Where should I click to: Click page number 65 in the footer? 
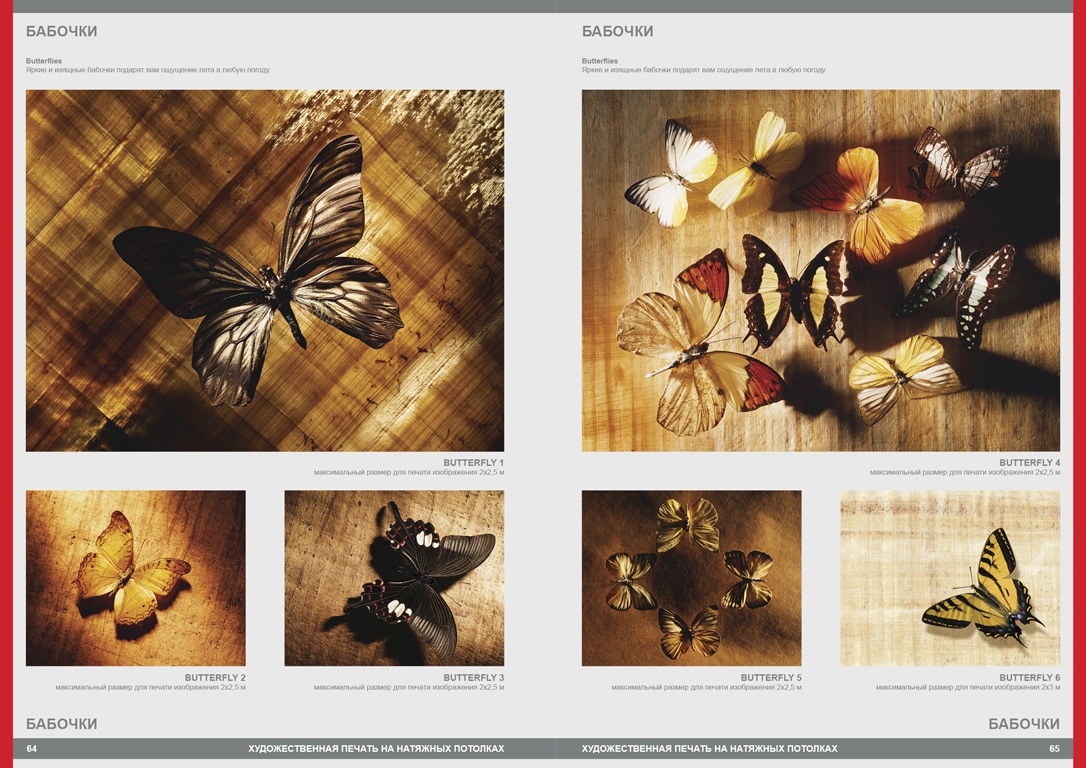[1054, 748]
